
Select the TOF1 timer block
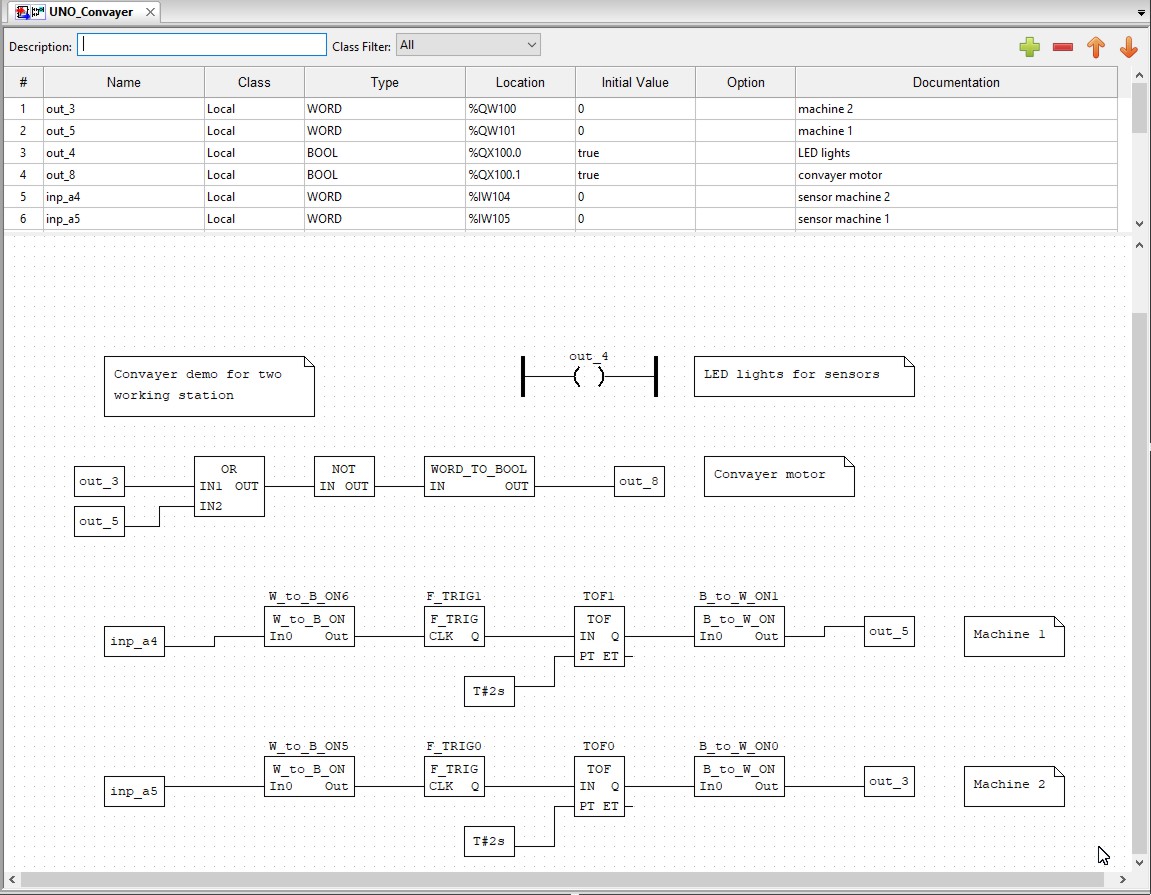(x=599, y=637)
